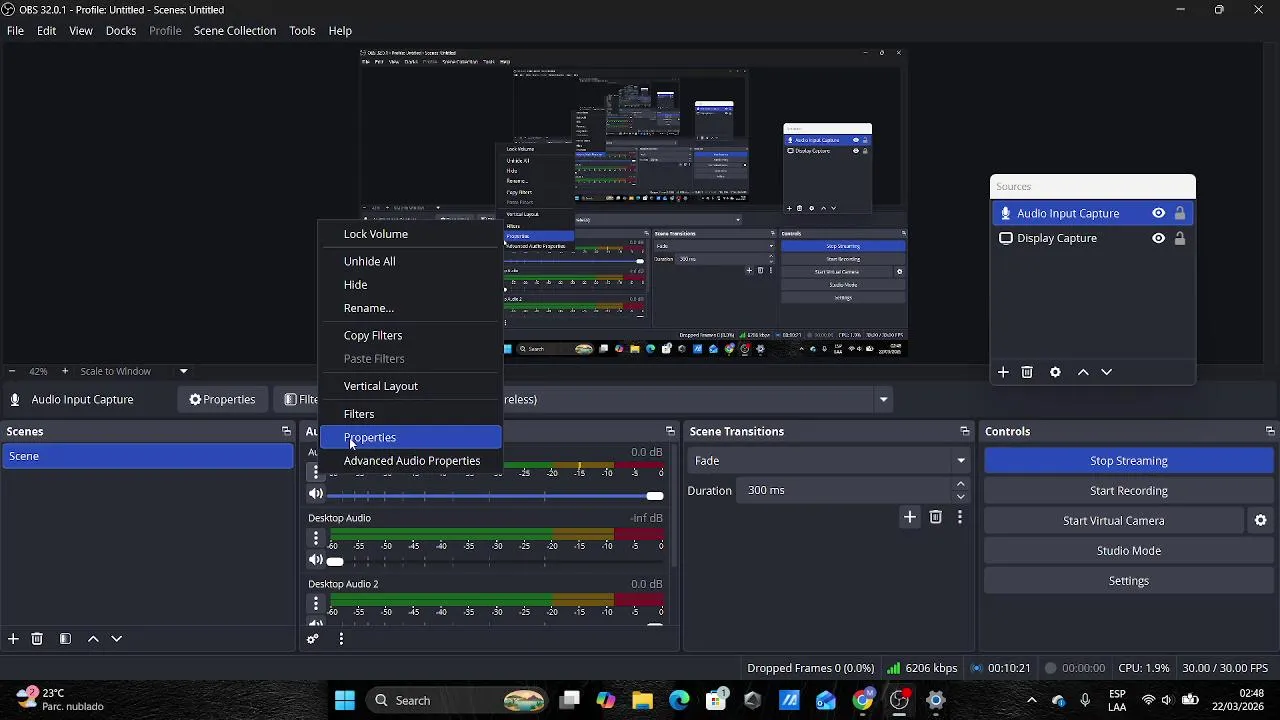Viewport: 1280px width, 720px height.
Task: Open virtual camera settings gear
Action: click(x=1260, y=521)
